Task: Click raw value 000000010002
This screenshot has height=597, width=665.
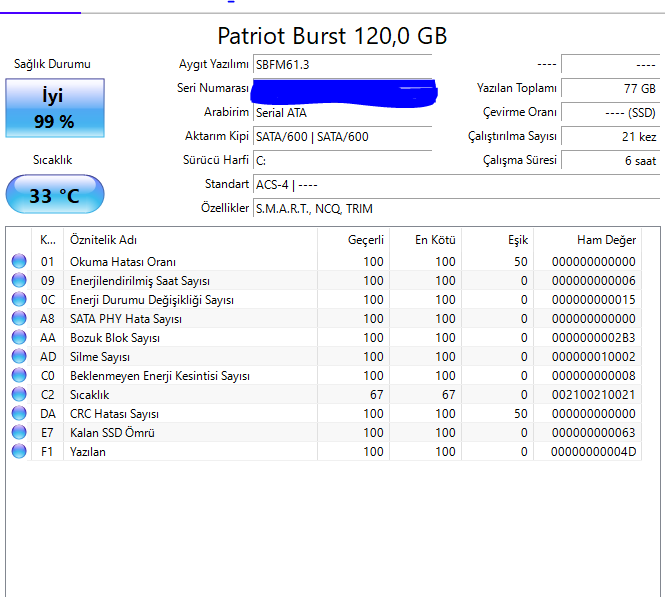Action: [x=593, y=357]
